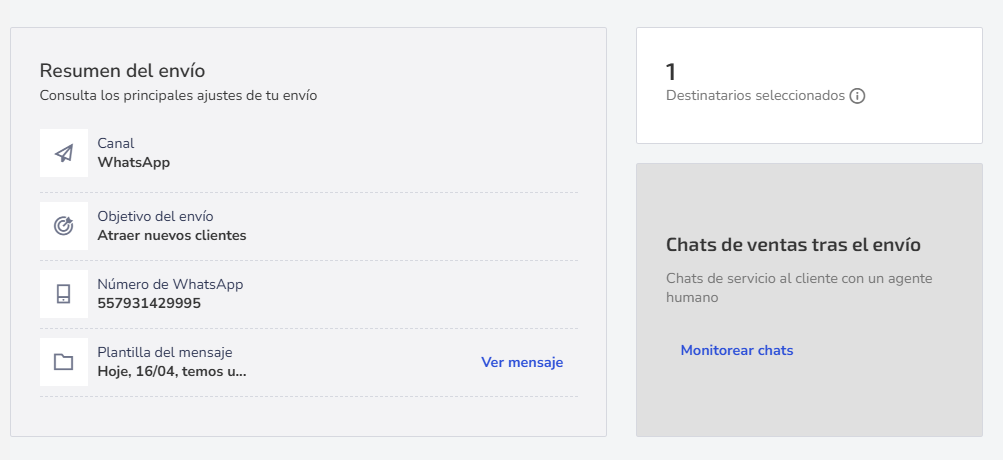The width and height of the screenshot is (1003, 460).
Task: Click the paper plane Canal icon
Action: [64, 153]
